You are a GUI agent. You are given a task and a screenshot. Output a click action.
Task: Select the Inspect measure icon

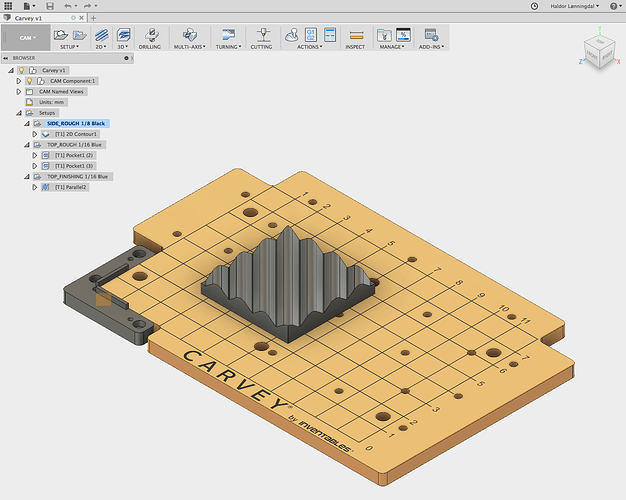(356, 36)
